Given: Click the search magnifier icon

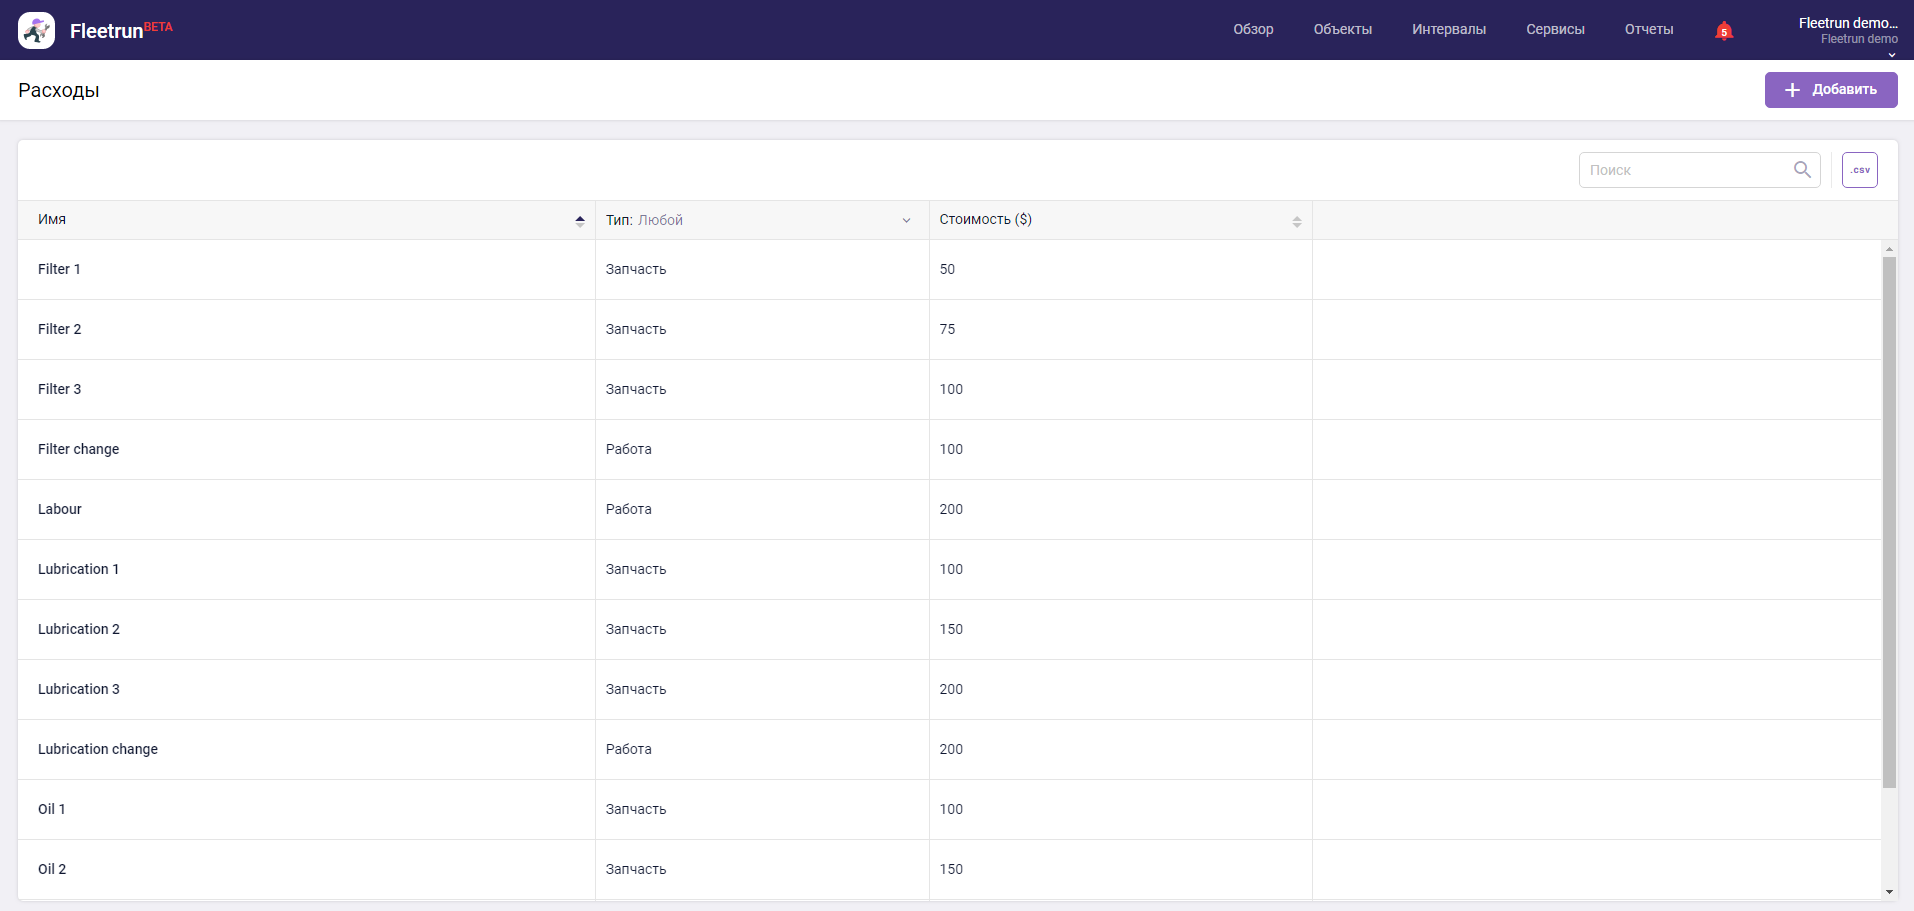Looking at the screenshot, I should pos(1802,170).
